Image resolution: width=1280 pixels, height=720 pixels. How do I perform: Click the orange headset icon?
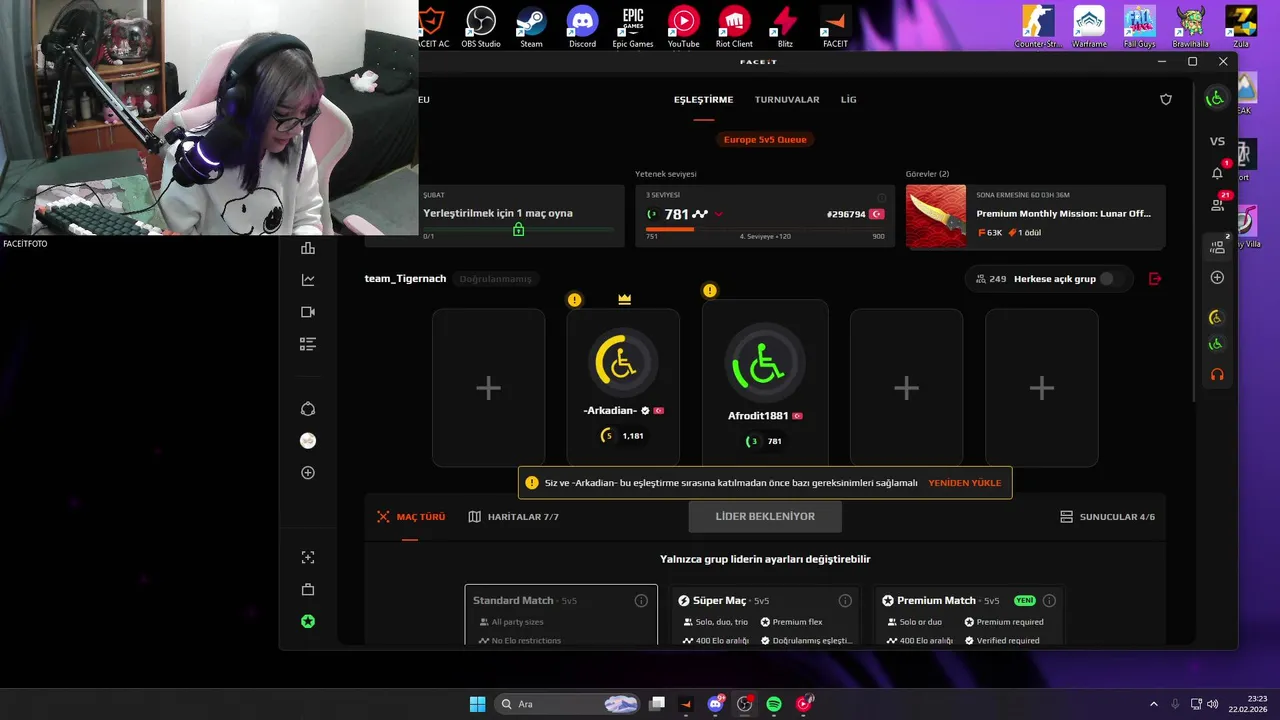click(1217, 375)
